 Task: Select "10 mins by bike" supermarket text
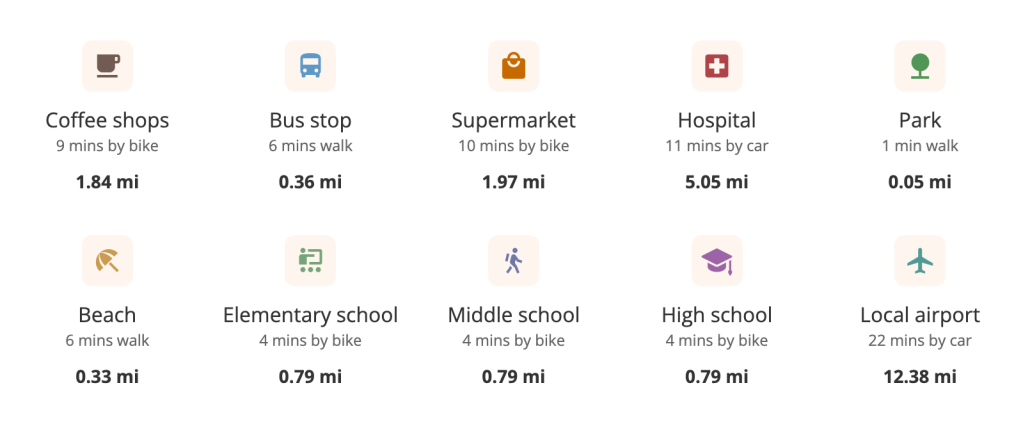pos(513,146)
